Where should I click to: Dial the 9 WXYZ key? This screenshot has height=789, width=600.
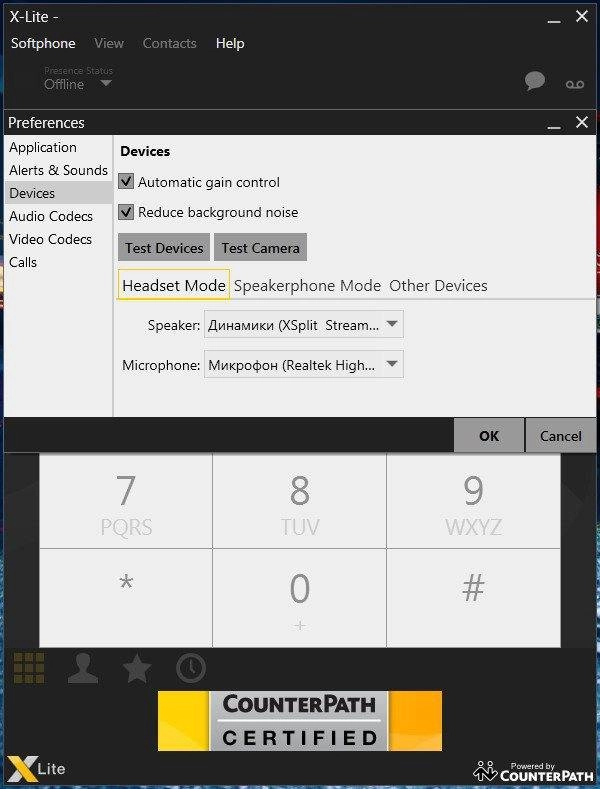coord(474,501)
